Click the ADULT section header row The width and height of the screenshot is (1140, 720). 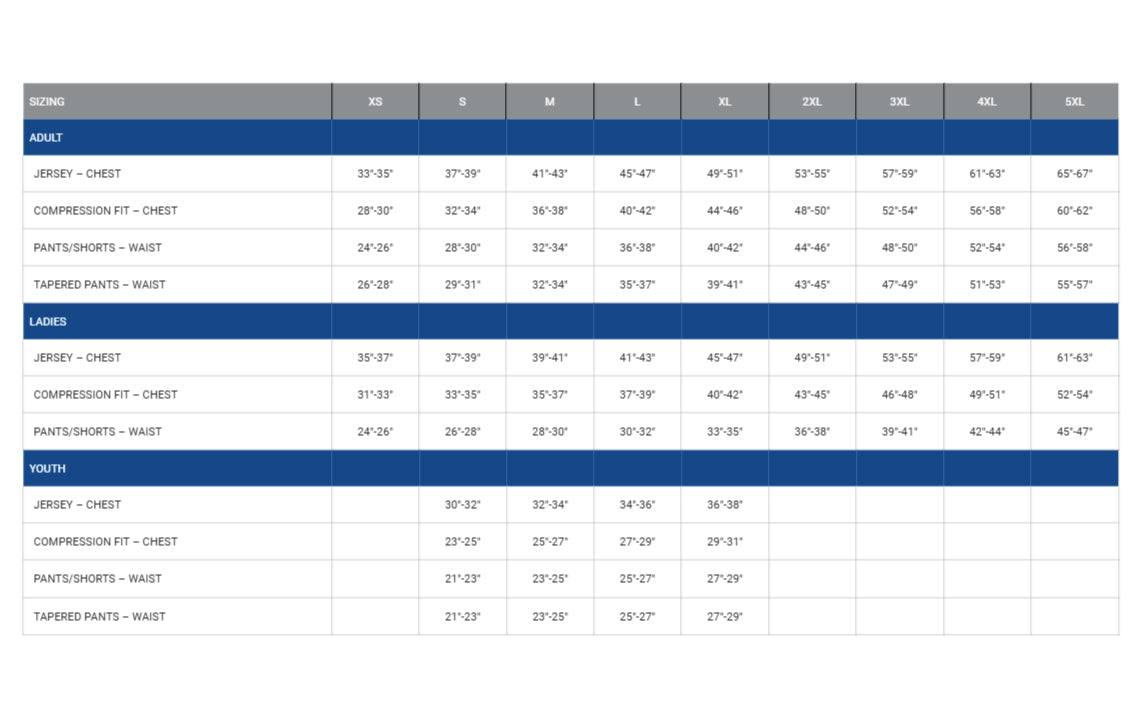pyautogui.click(x=46, y=138)
